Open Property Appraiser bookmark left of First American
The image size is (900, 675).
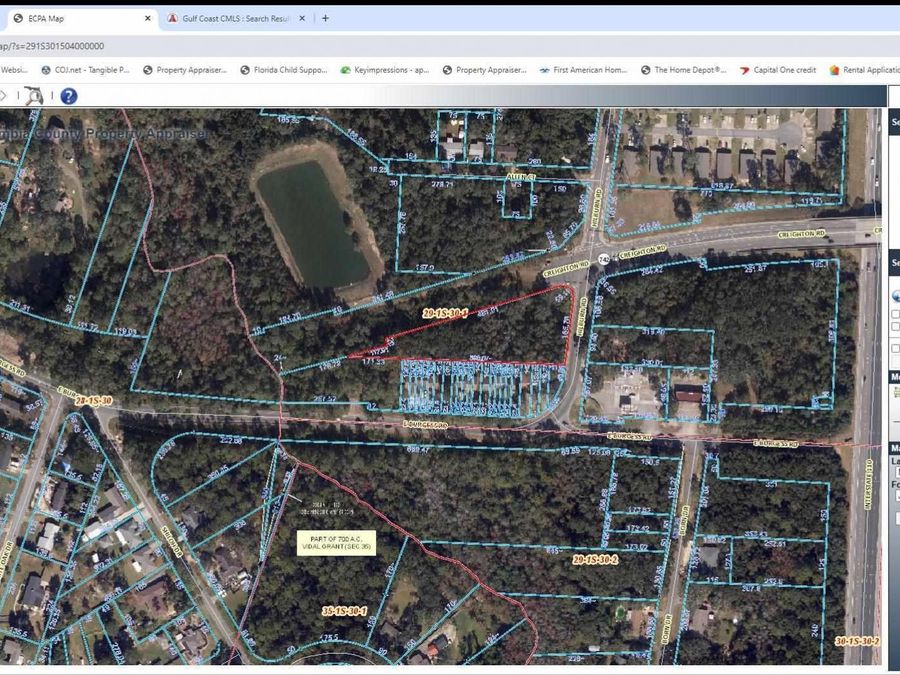(x=483, y=70)
